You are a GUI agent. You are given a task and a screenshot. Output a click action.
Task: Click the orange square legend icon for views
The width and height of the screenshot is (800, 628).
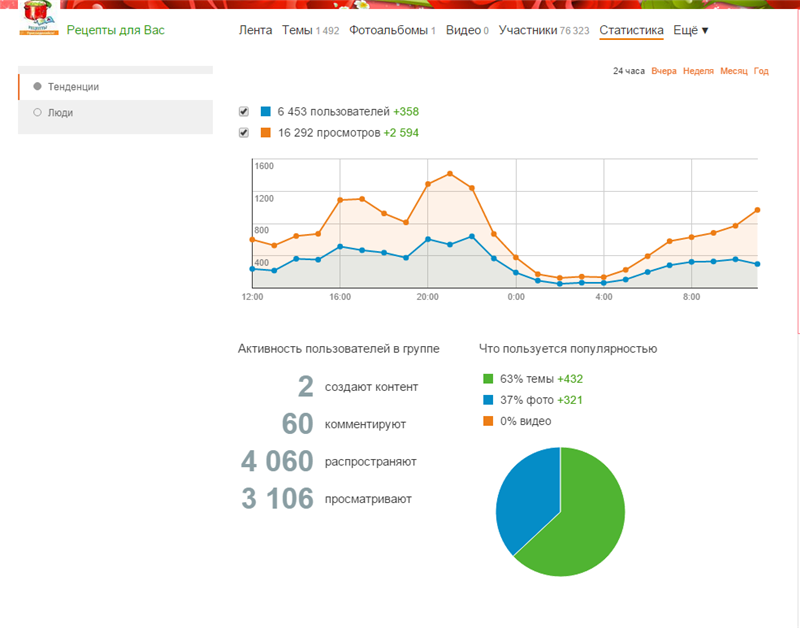[266, 132]
